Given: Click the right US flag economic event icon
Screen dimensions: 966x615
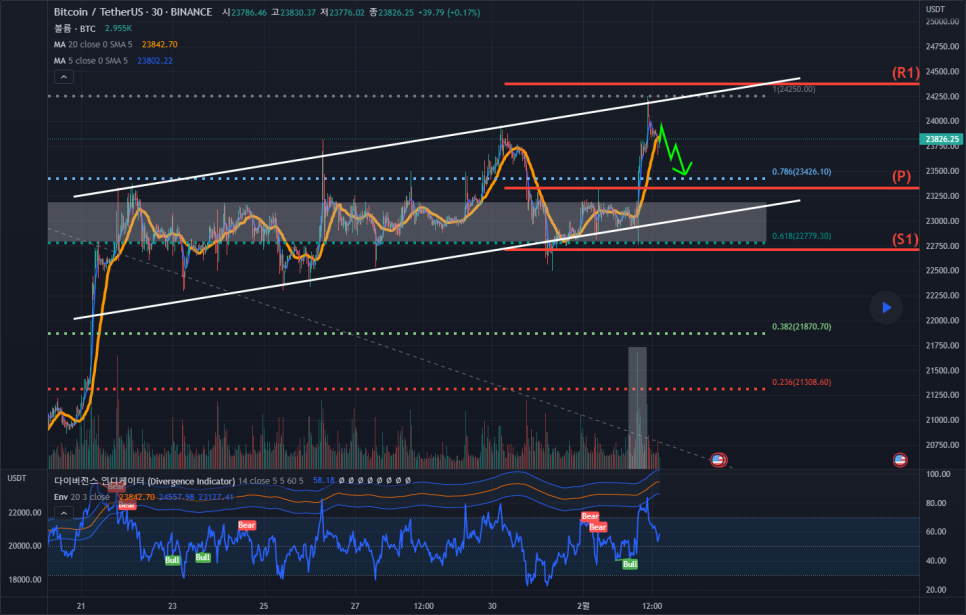Looking at the screenshot, I should point(899,460).
